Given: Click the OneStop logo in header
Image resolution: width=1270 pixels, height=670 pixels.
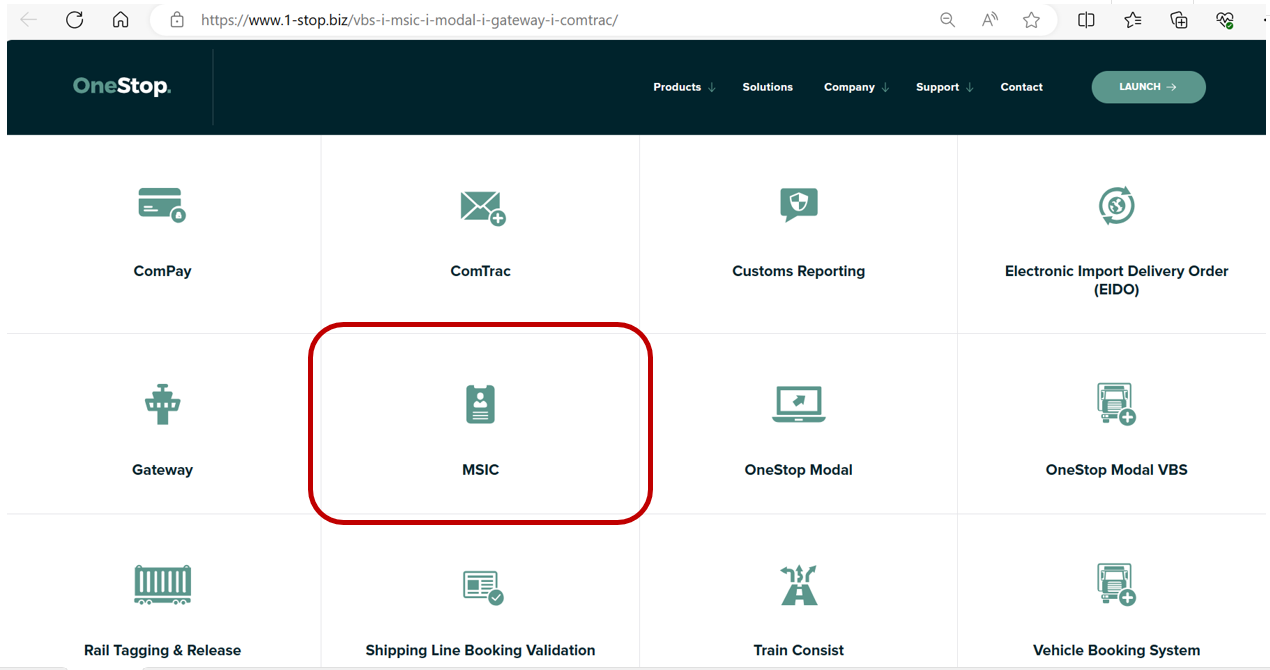Looking at the screenshot, I should [122, 87].
